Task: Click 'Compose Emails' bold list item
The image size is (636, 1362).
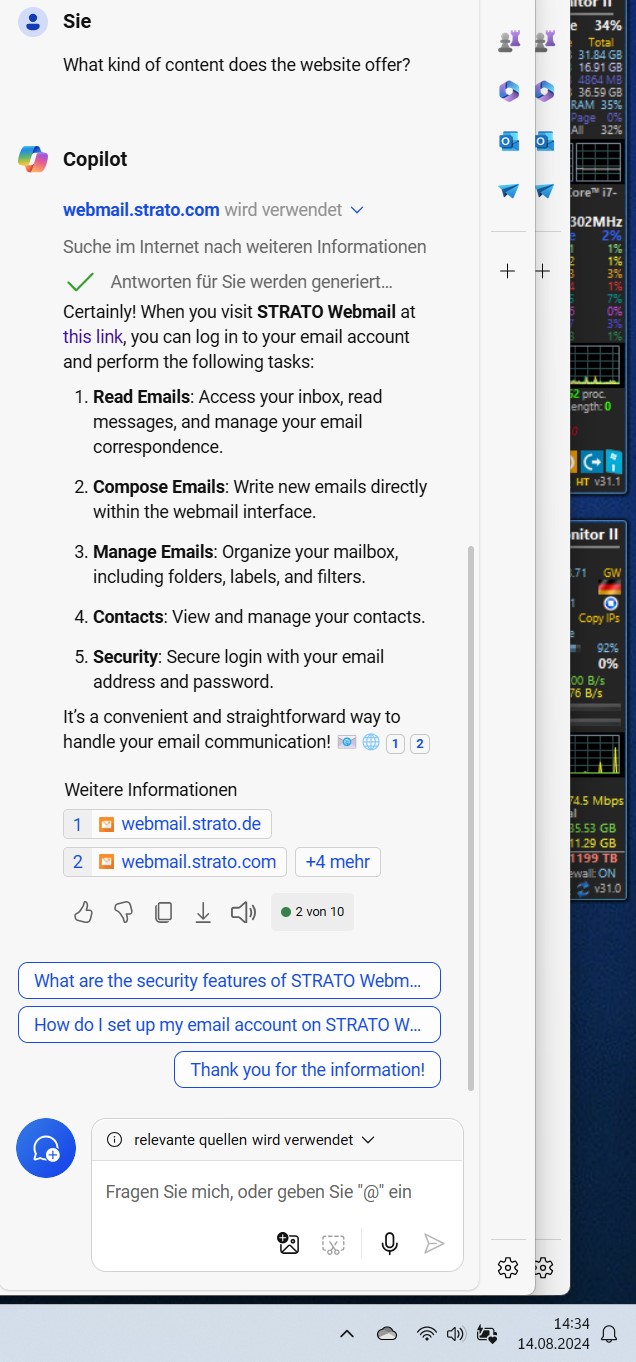Action: [x=158, y=487]
